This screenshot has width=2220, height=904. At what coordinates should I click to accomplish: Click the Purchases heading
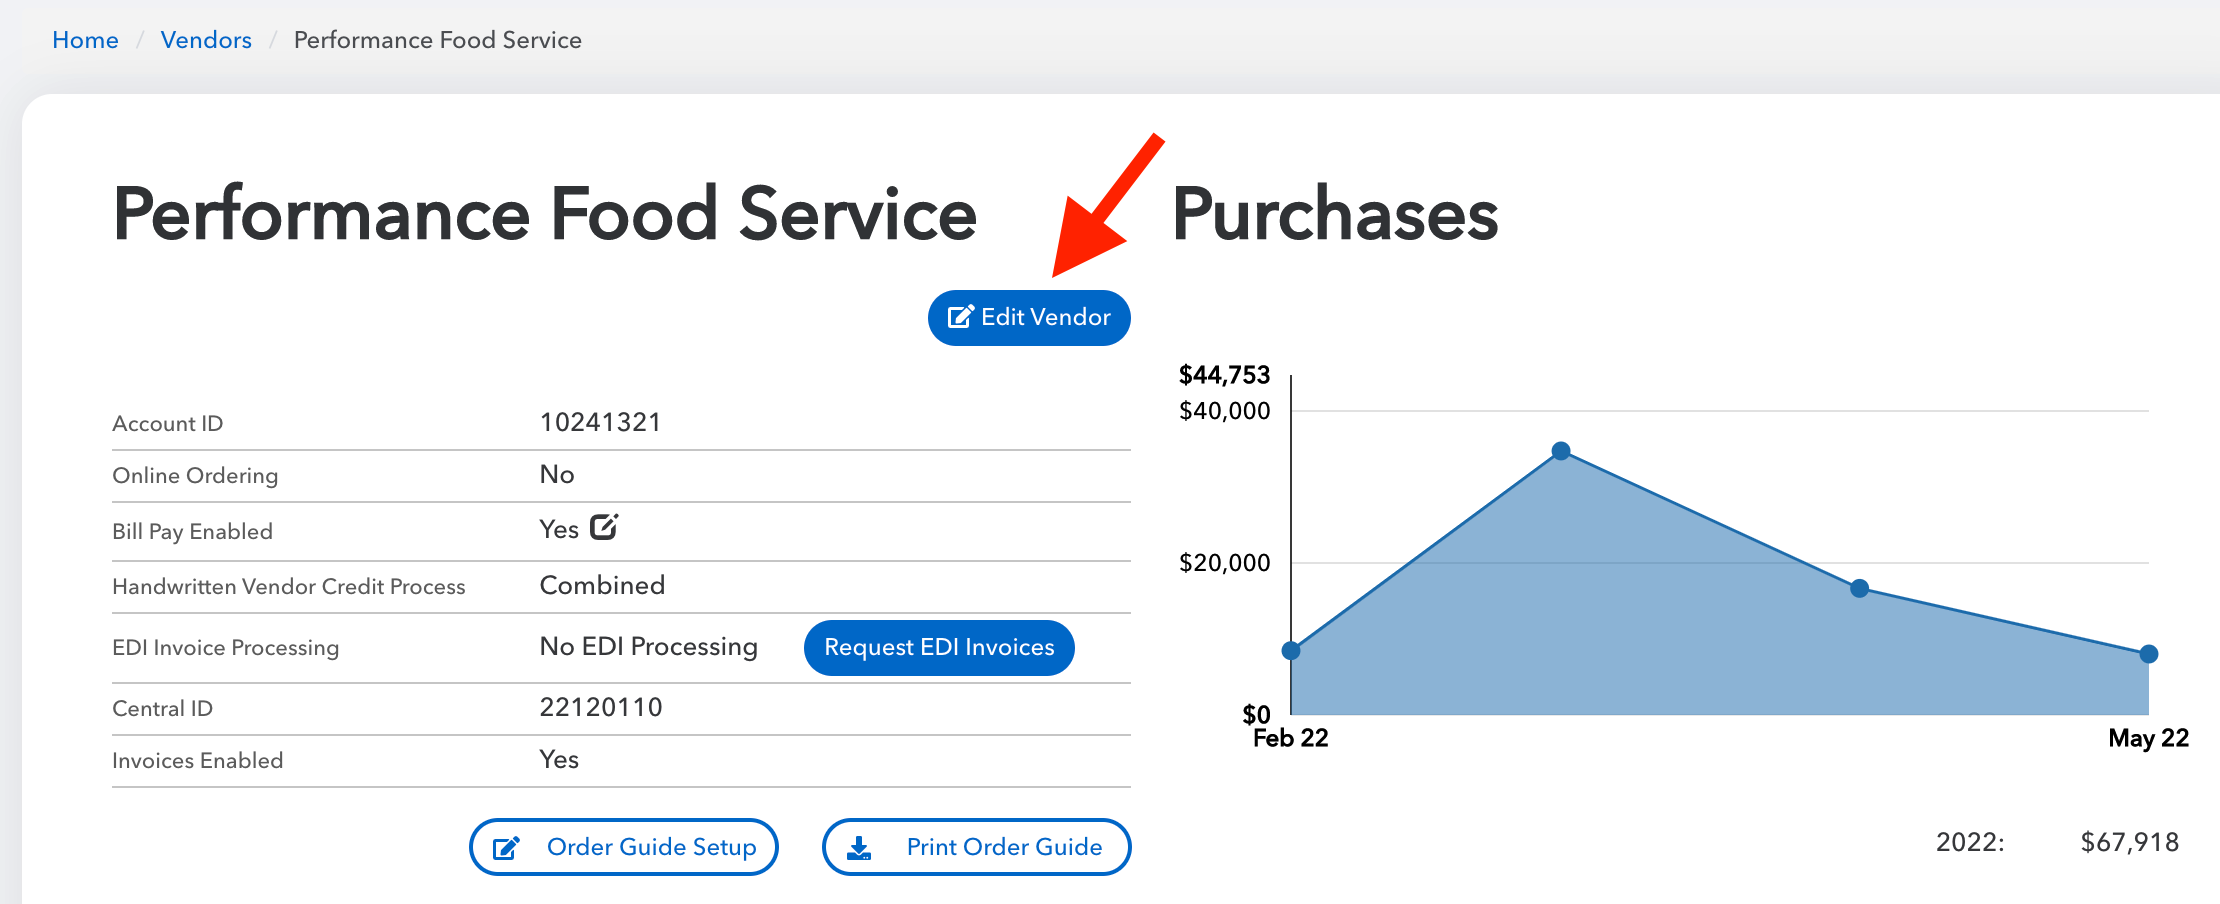[x=1334, y=214]
